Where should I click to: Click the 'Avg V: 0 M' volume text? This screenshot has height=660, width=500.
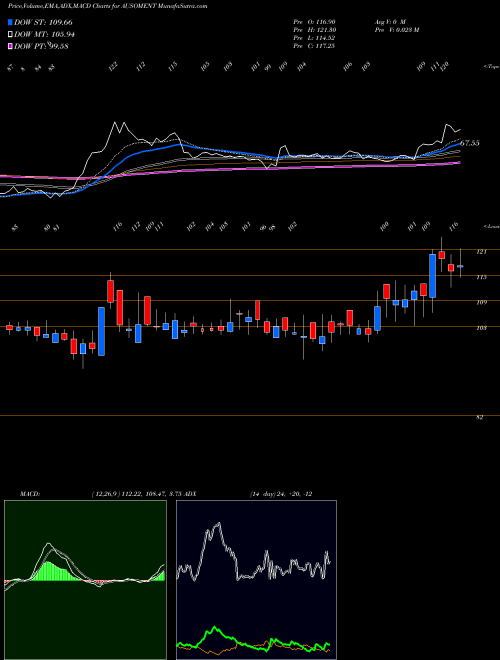389,21
